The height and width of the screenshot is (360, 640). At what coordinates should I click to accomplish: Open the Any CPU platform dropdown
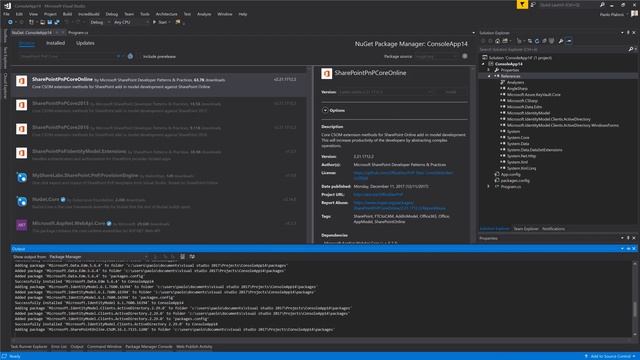click(131, 22)
